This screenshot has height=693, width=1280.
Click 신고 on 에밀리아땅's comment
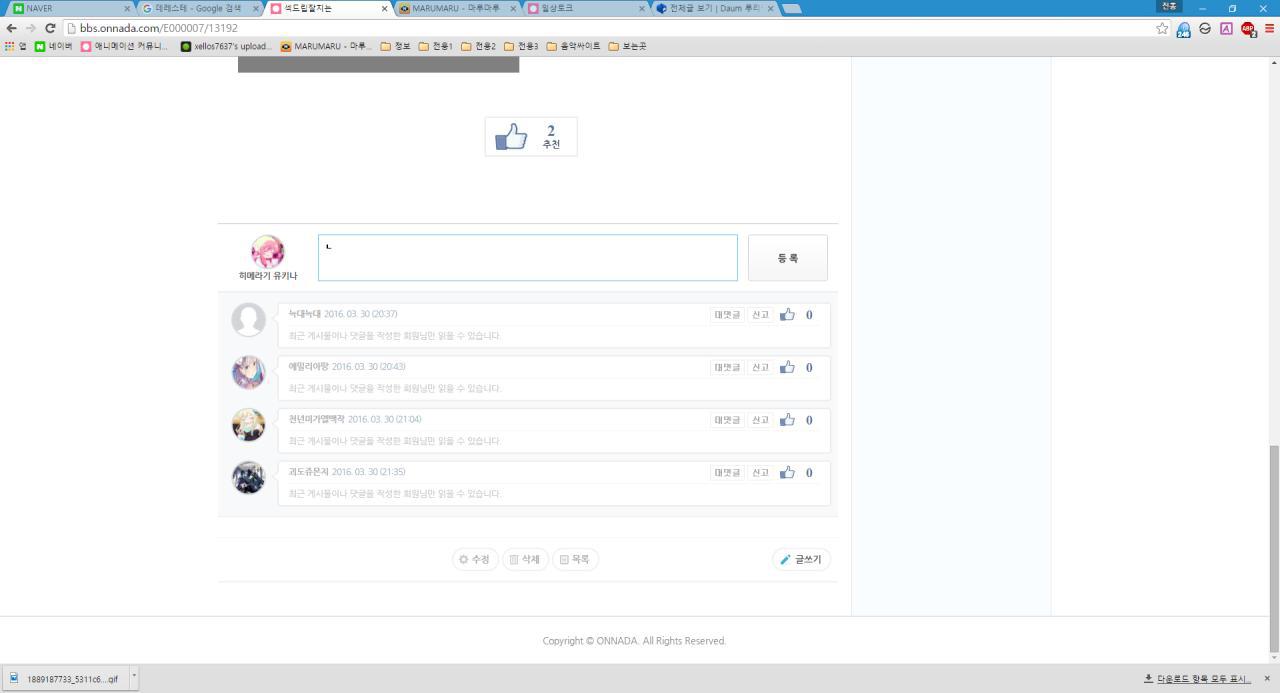coord(760,368)
